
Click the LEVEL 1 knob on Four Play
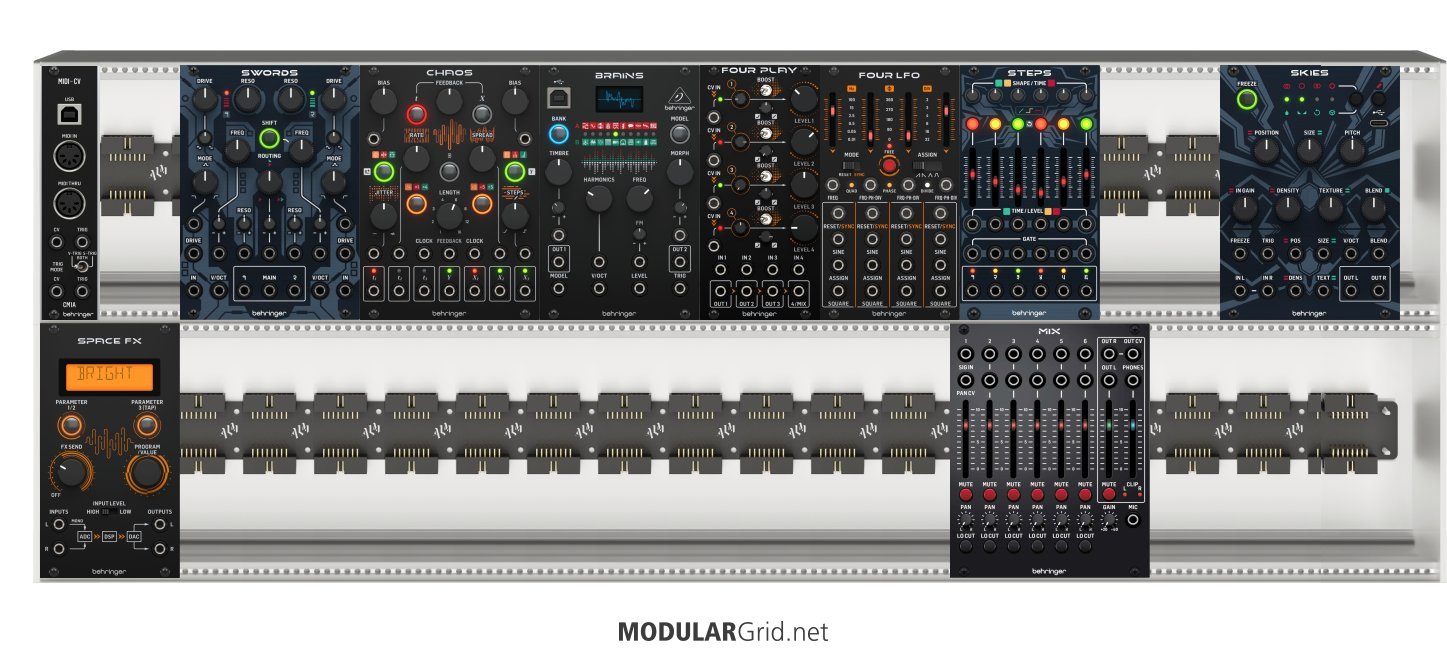click(803, 99)
